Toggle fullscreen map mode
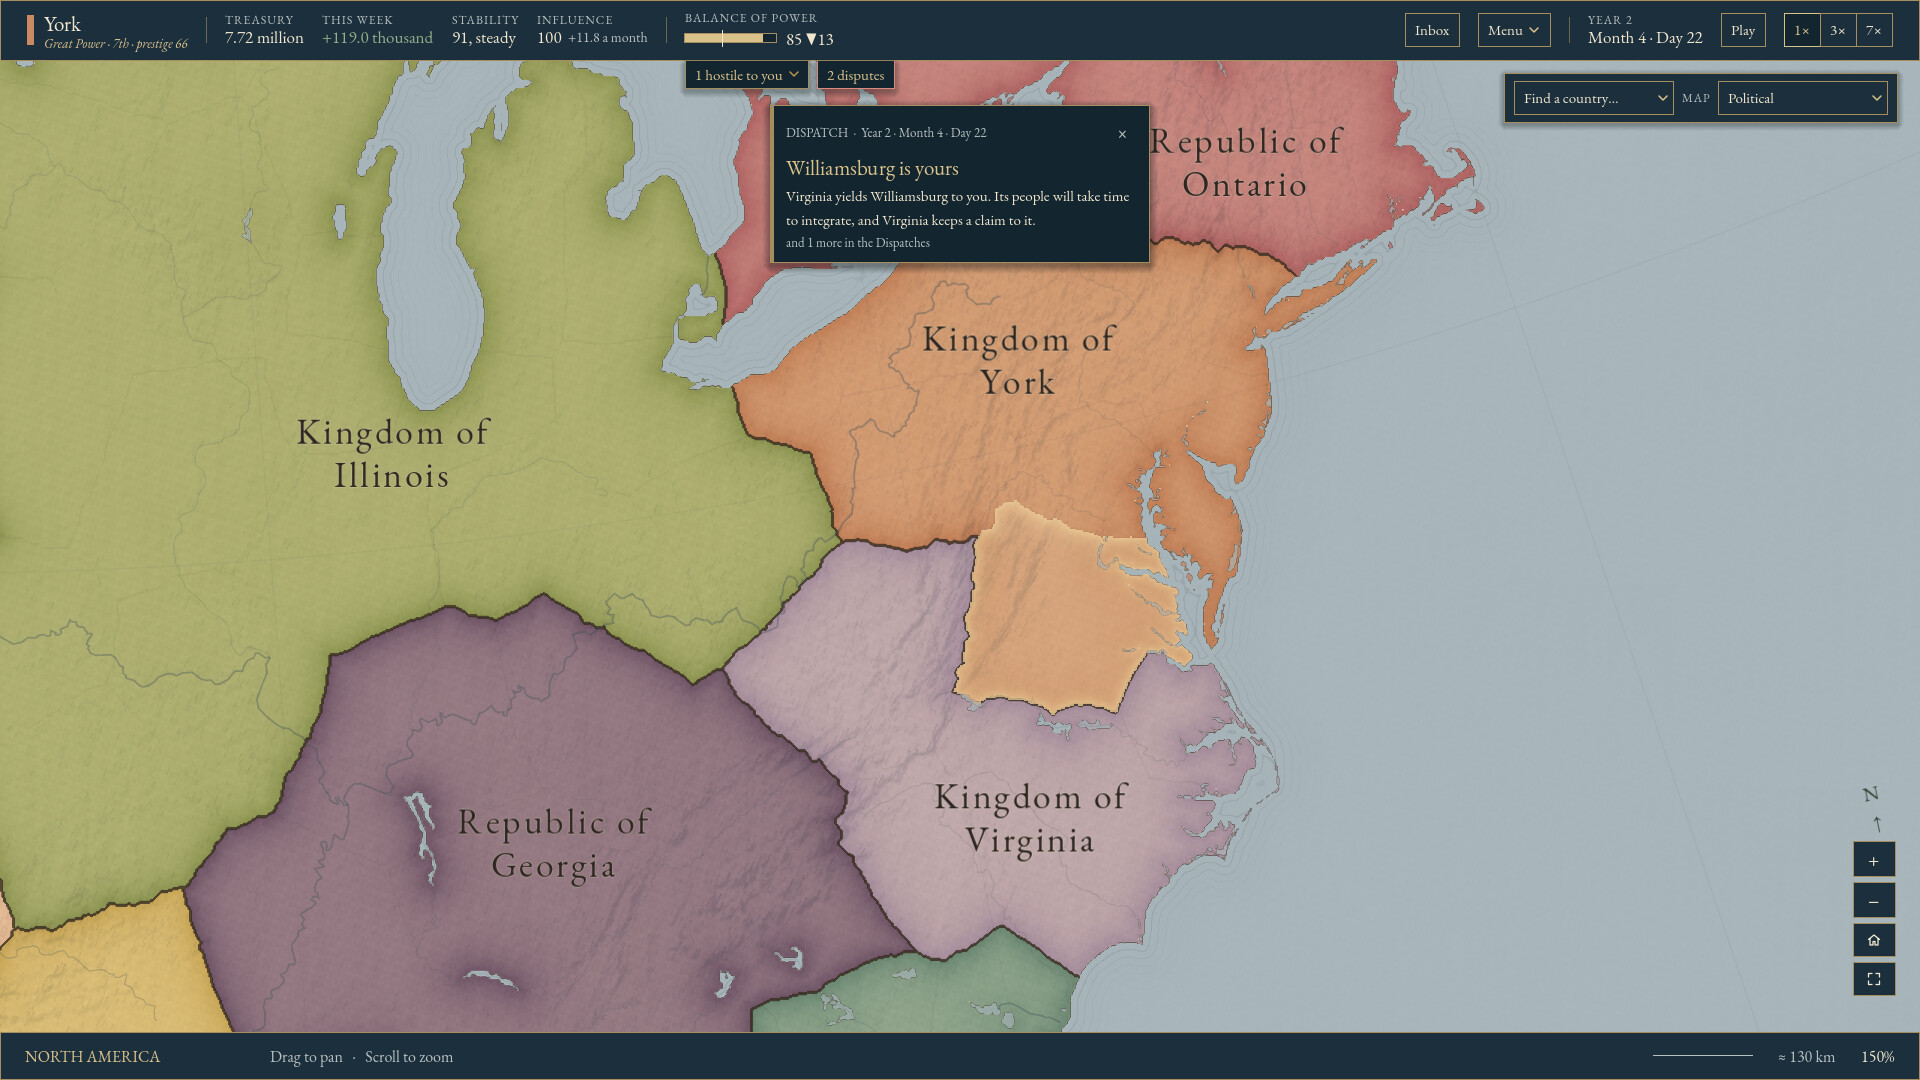The height and width of the screenshot is (1080, 1920). pyautogui.click(x=1873, y=979)
